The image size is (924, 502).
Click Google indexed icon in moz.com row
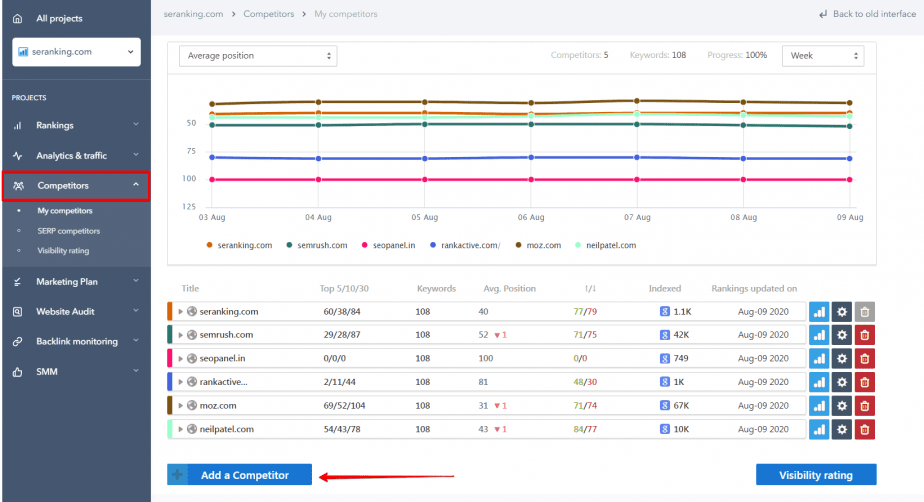point(665,405)
